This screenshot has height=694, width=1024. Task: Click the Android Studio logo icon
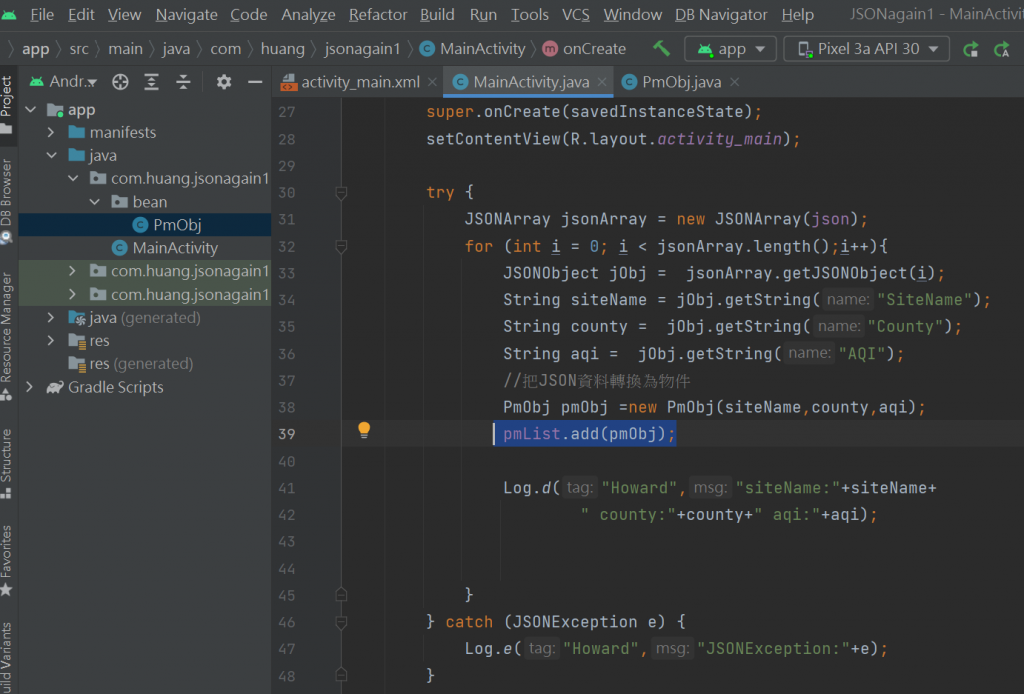[x=9, y=14]
